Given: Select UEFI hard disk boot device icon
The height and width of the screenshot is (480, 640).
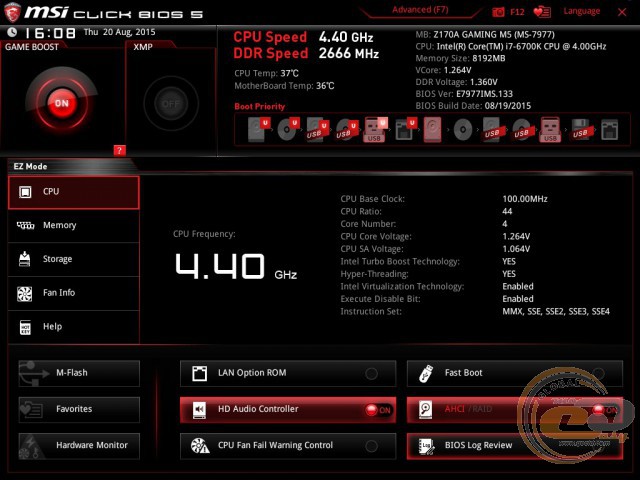Looking at the screenshot, I should click(x=259, y=129).
